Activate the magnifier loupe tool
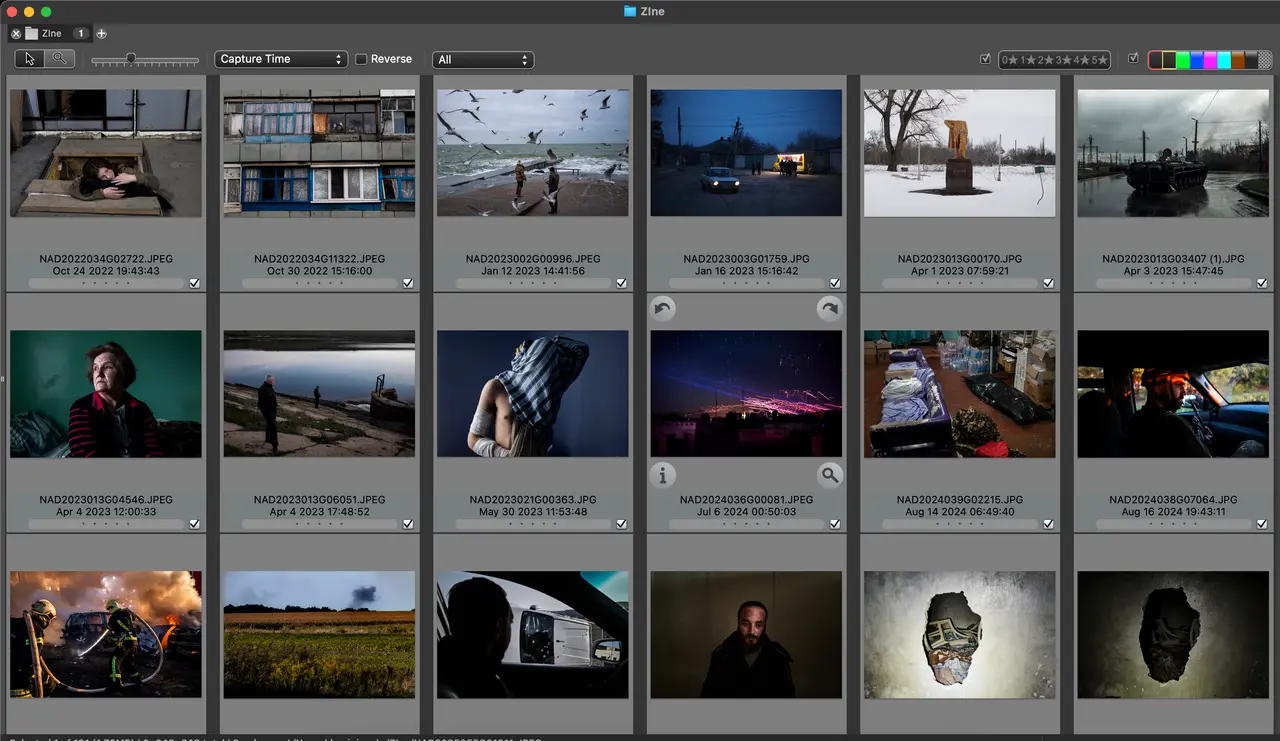The height and width of the screenshot is (741, 1280). point(59,59)
